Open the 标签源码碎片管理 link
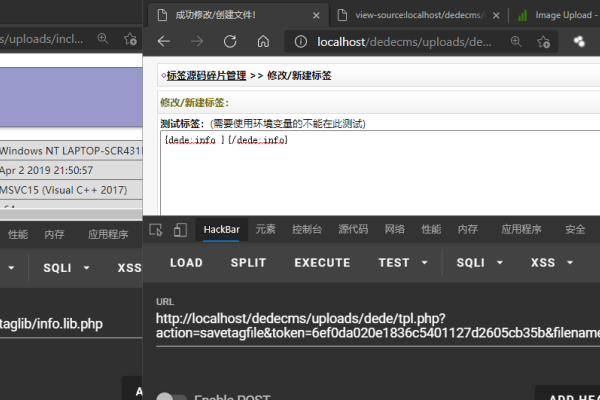 pos(206,76)
